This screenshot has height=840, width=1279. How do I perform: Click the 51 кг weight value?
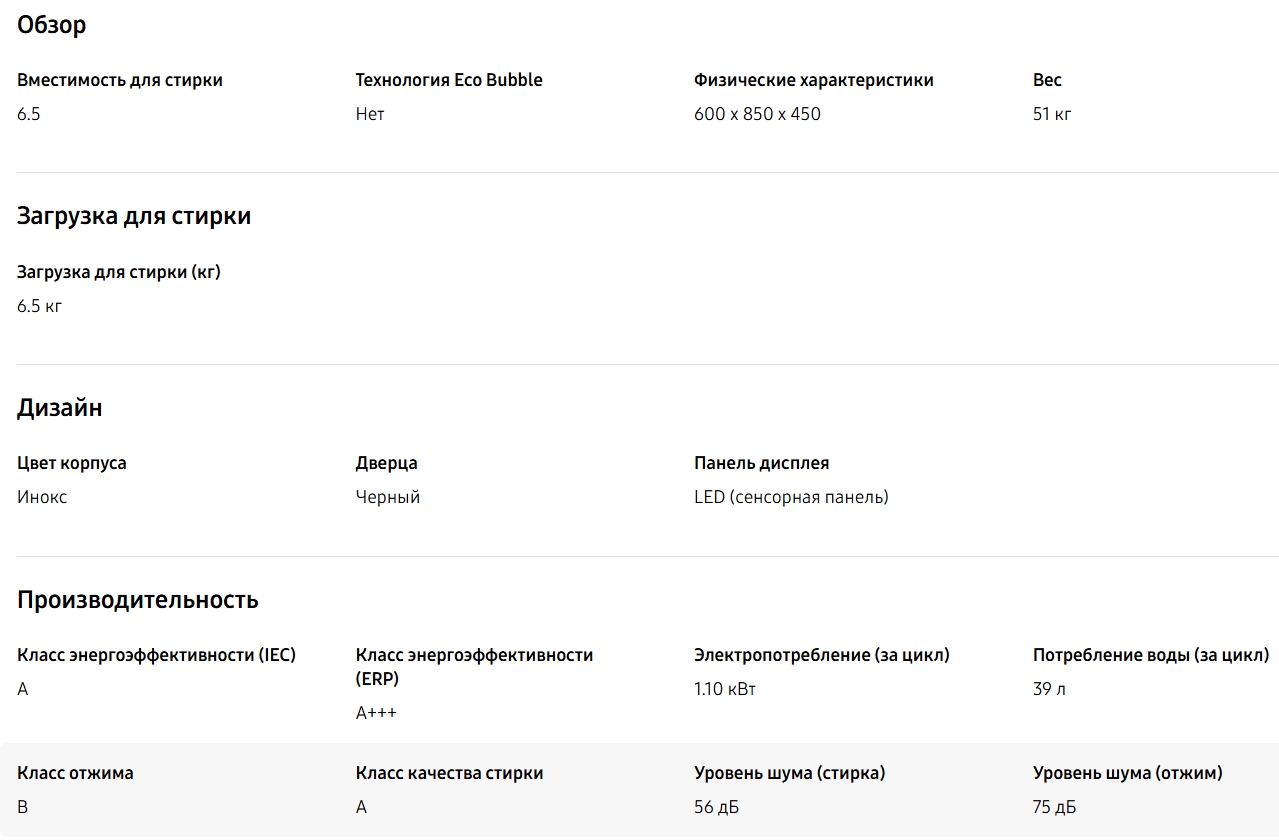(1052, 114)
